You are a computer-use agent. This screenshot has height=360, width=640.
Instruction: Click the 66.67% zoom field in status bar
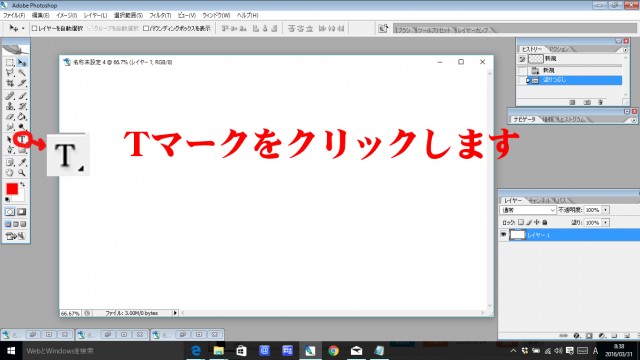point(70,313)
